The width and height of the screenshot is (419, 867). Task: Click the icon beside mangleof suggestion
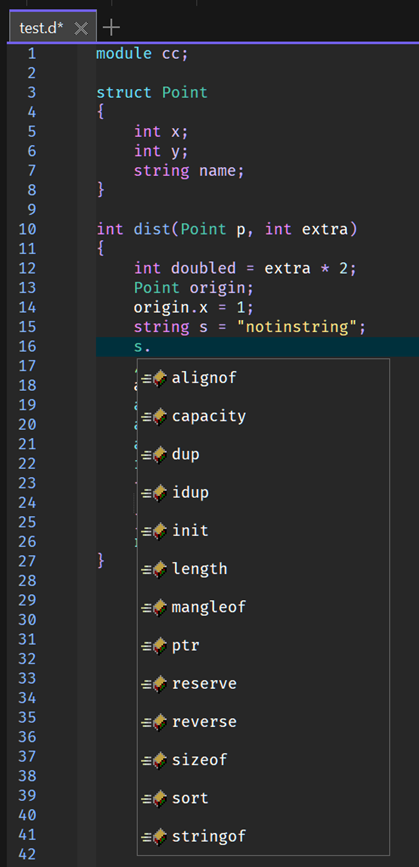click(x=154, y=607)
